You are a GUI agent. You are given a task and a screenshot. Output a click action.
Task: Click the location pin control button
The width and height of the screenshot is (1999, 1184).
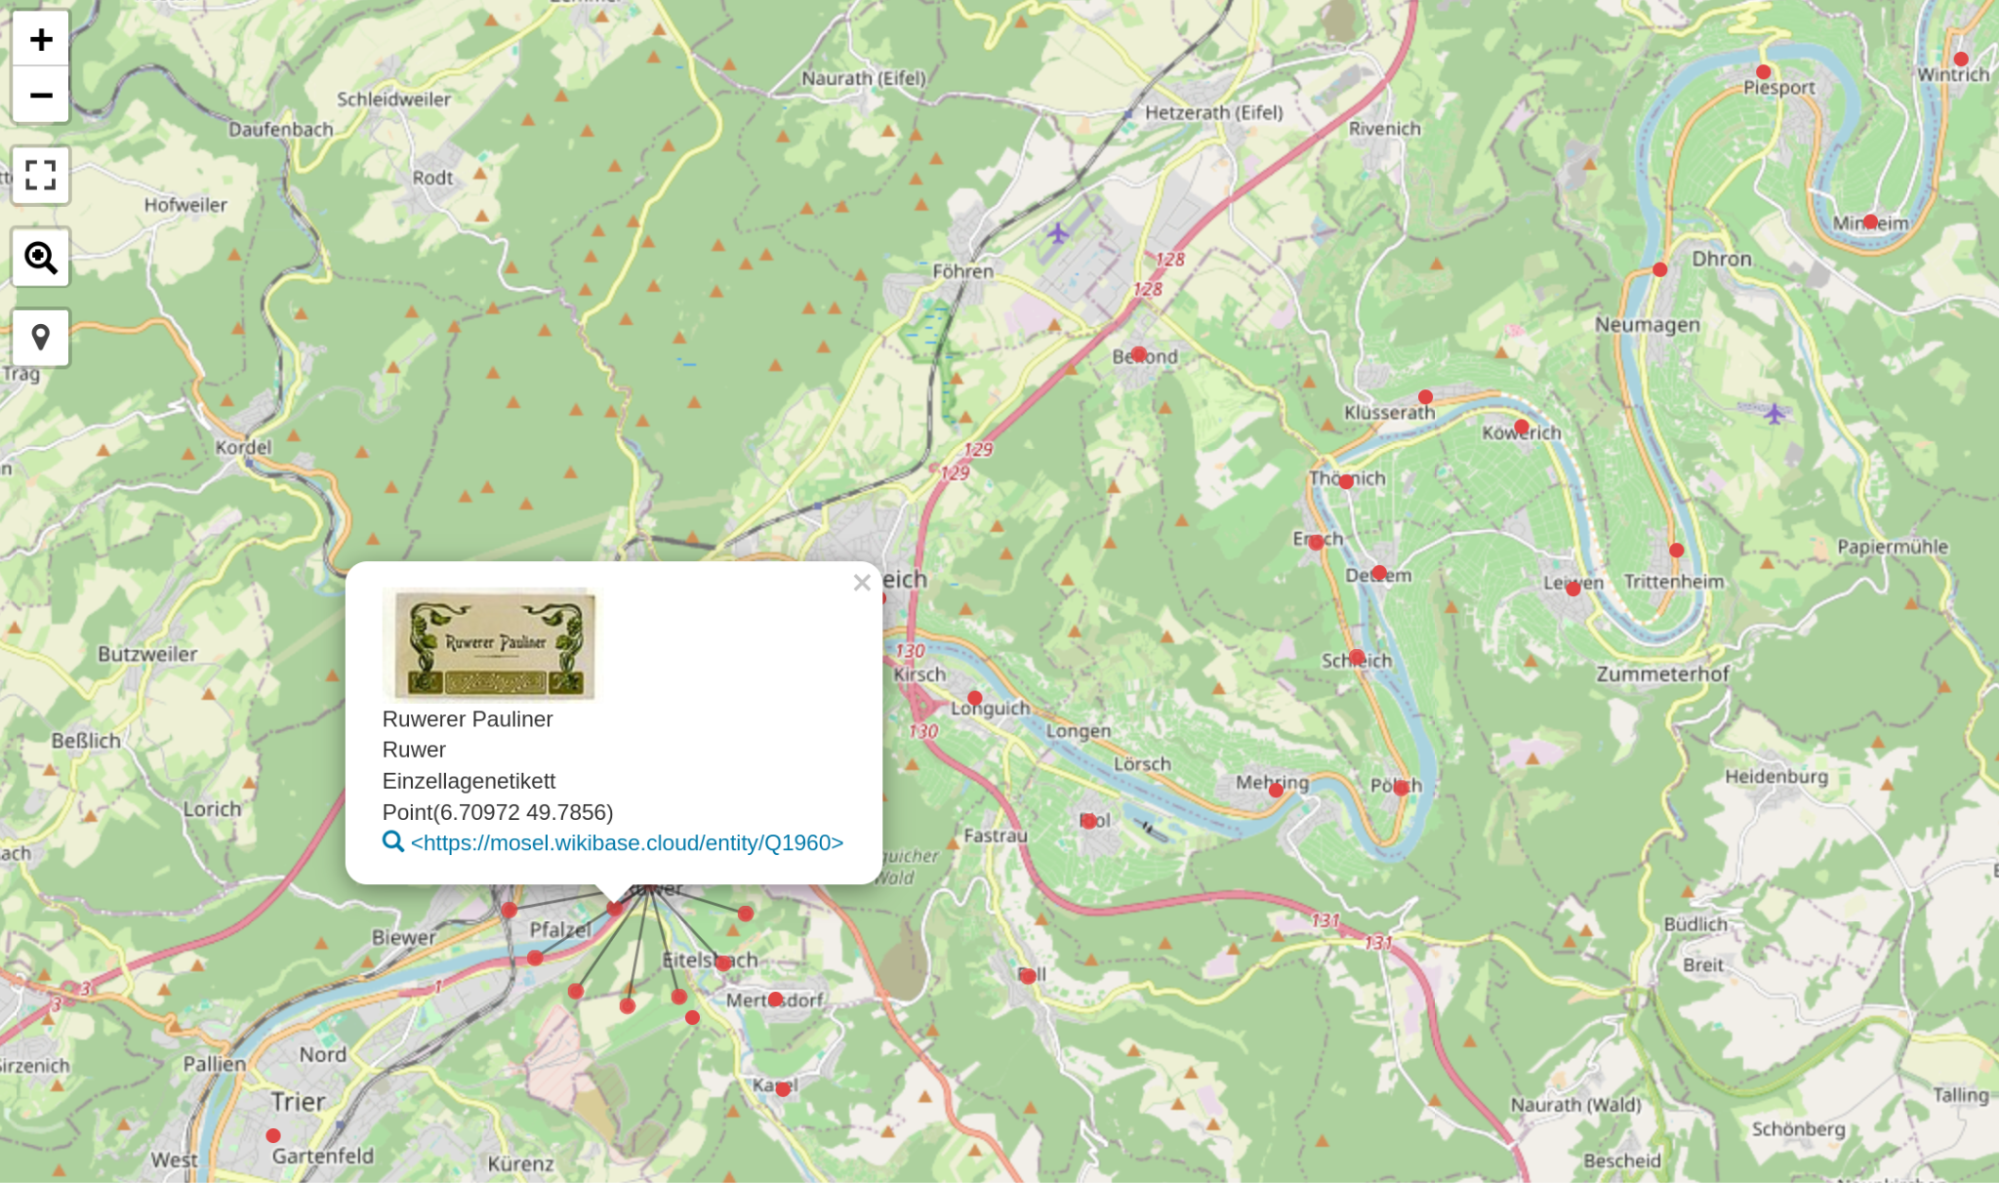(x=41, y=337)
